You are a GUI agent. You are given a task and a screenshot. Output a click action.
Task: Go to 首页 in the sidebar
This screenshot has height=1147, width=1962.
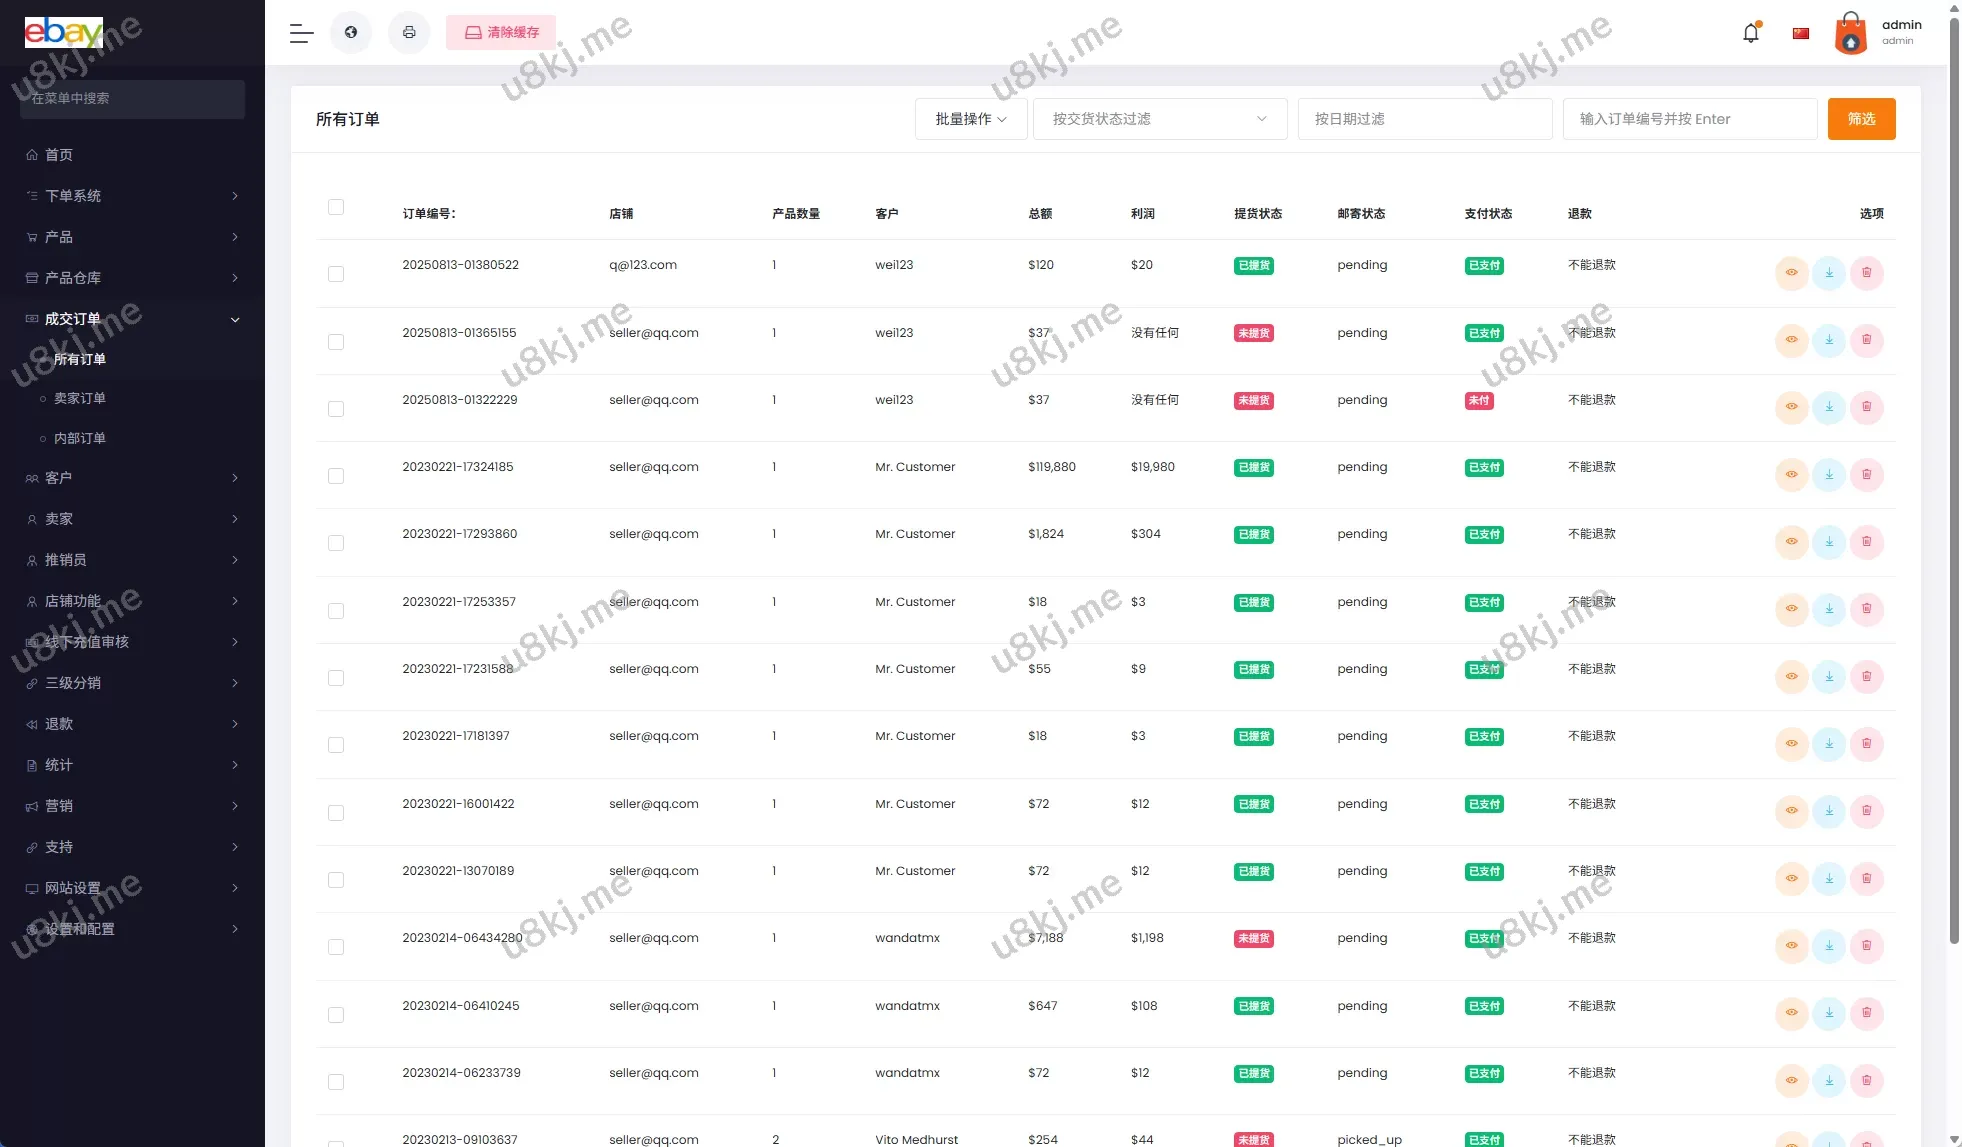[59, 155]
